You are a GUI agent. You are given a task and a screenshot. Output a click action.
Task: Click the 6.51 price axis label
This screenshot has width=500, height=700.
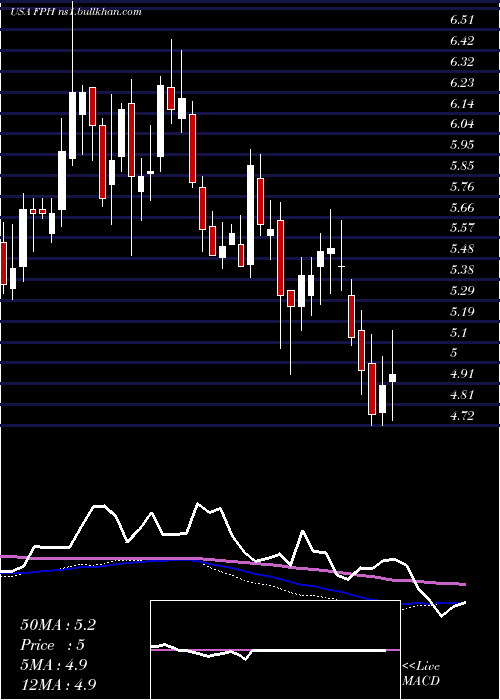pyautogui.click(x=462, y=20)
